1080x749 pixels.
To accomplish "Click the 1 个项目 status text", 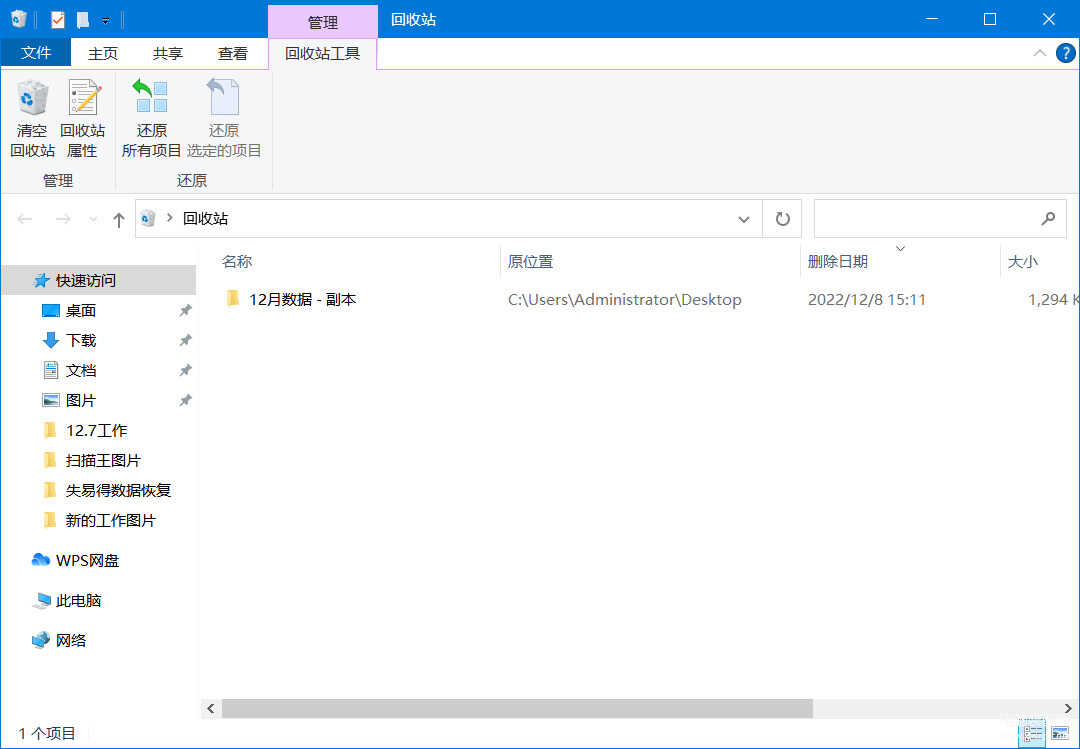I will [x=47, y=734].
